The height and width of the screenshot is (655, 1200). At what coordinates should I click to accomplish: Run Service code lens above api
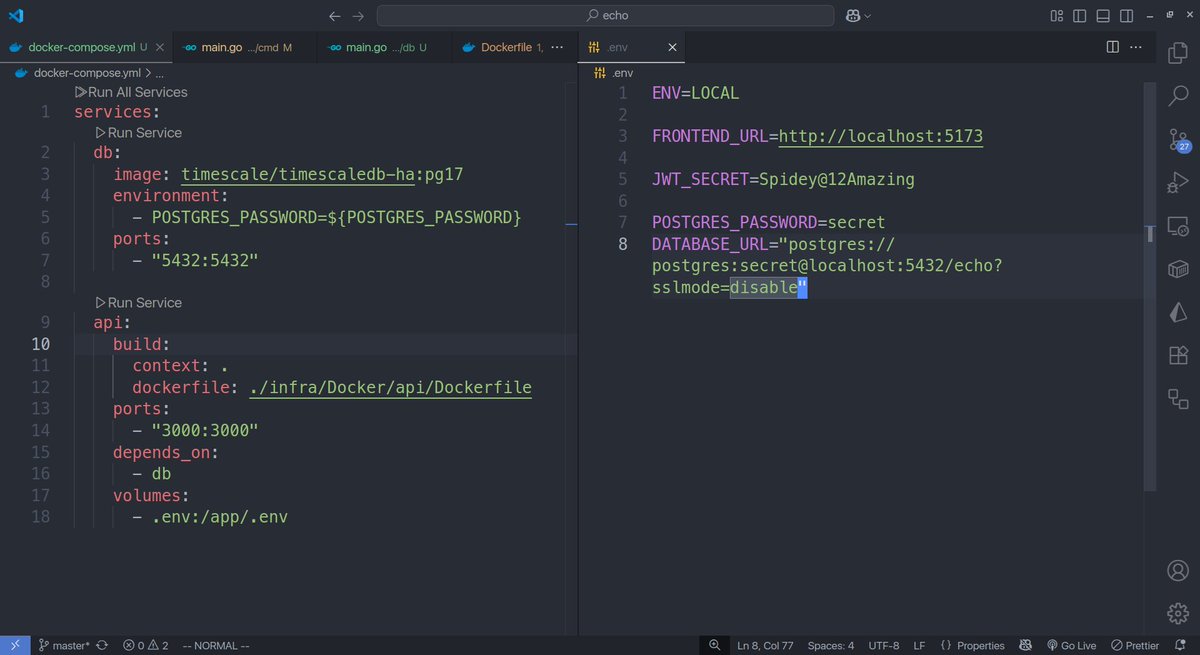coord(138,302)
